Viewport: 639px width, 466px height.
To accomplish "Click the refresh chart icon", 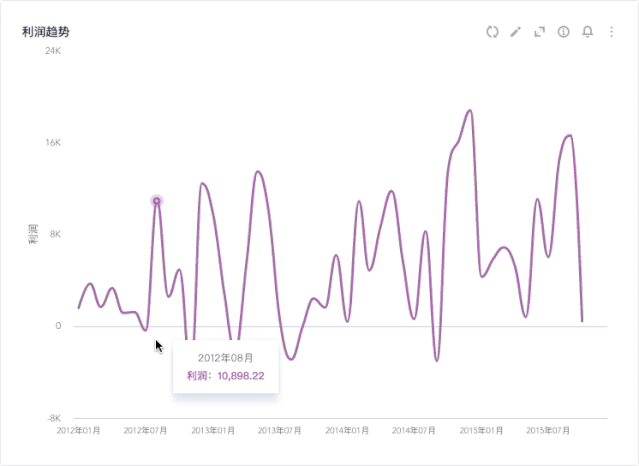I will (492, 32).
